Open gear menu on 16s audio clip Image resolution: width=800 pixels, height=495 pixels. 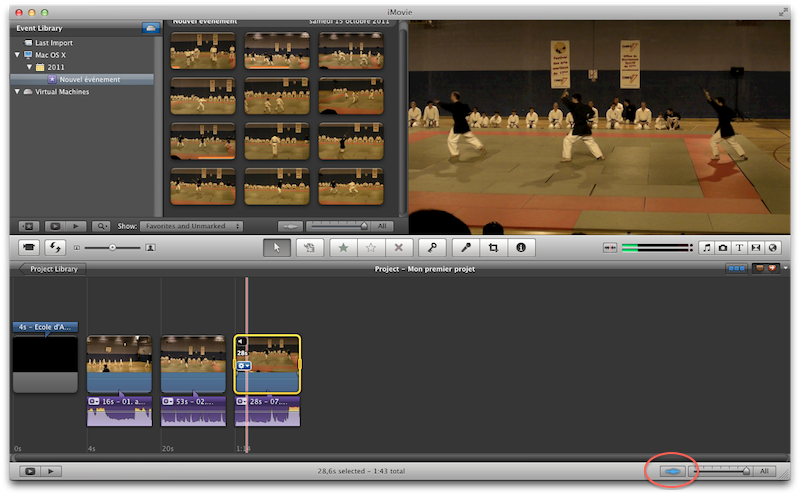pos(94,402)
